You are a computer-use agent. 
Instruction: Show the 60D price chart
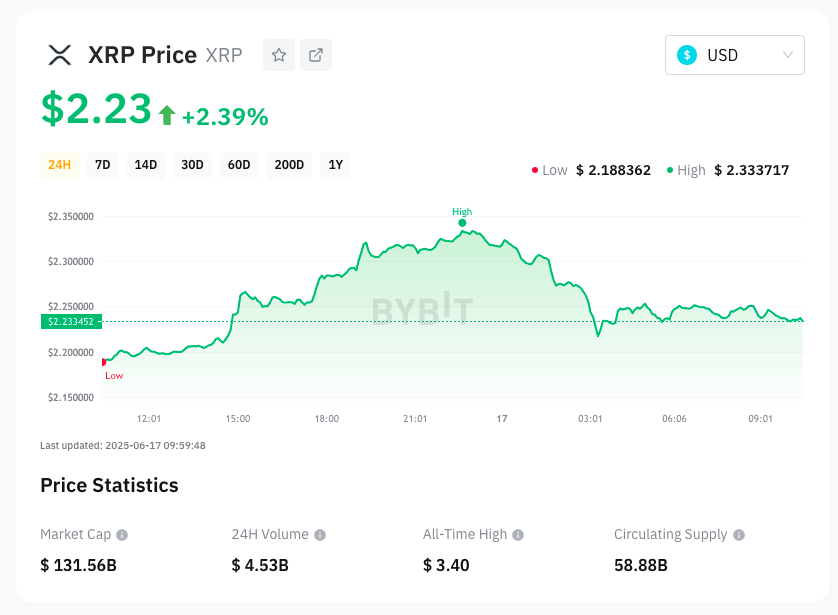pos(239,165)
